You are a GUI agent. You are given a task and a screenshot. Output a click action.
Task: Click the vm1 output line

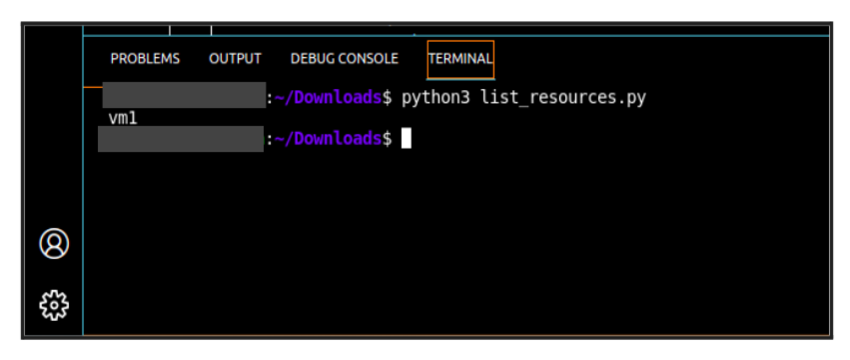(123, 118)
